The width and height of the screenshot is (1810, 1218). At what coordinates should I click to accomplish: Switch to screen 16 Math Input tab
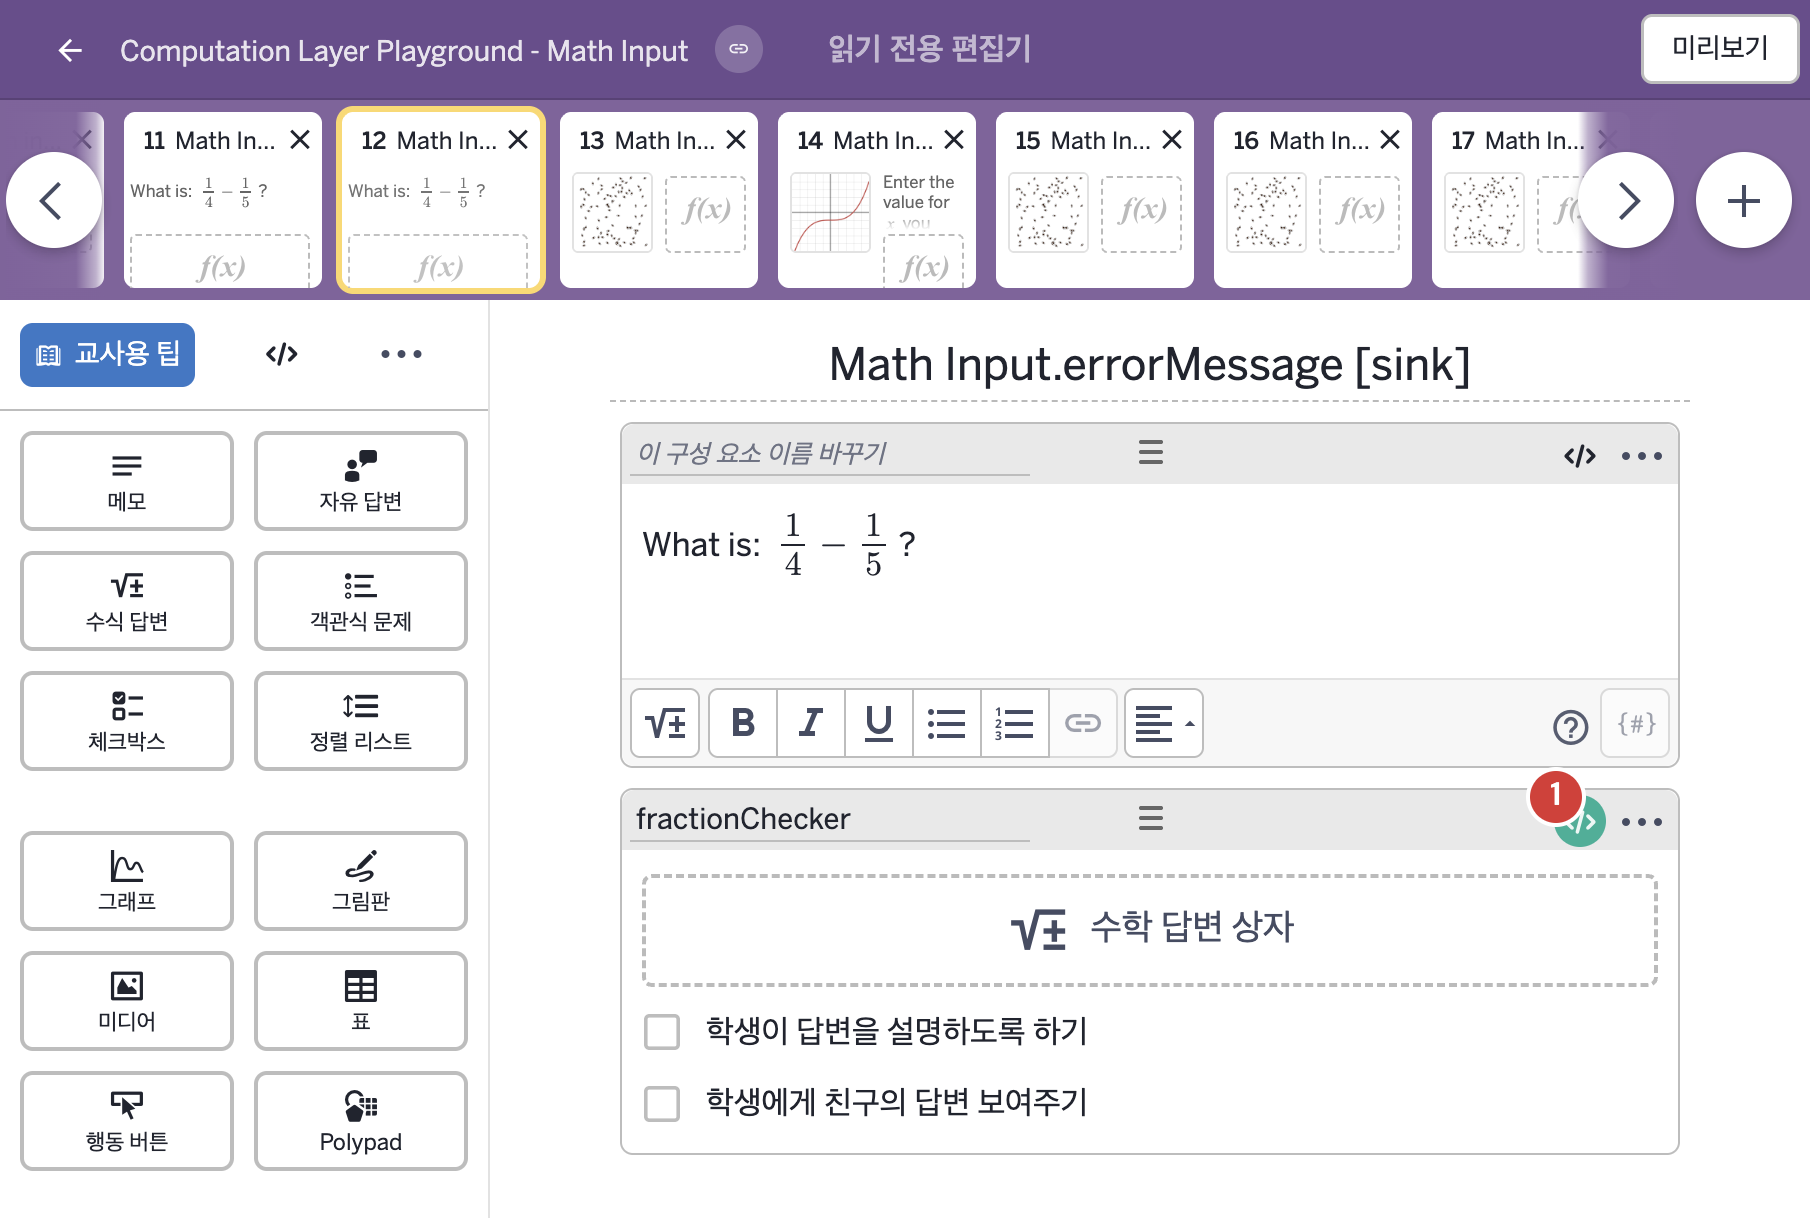click(1313, 200)
